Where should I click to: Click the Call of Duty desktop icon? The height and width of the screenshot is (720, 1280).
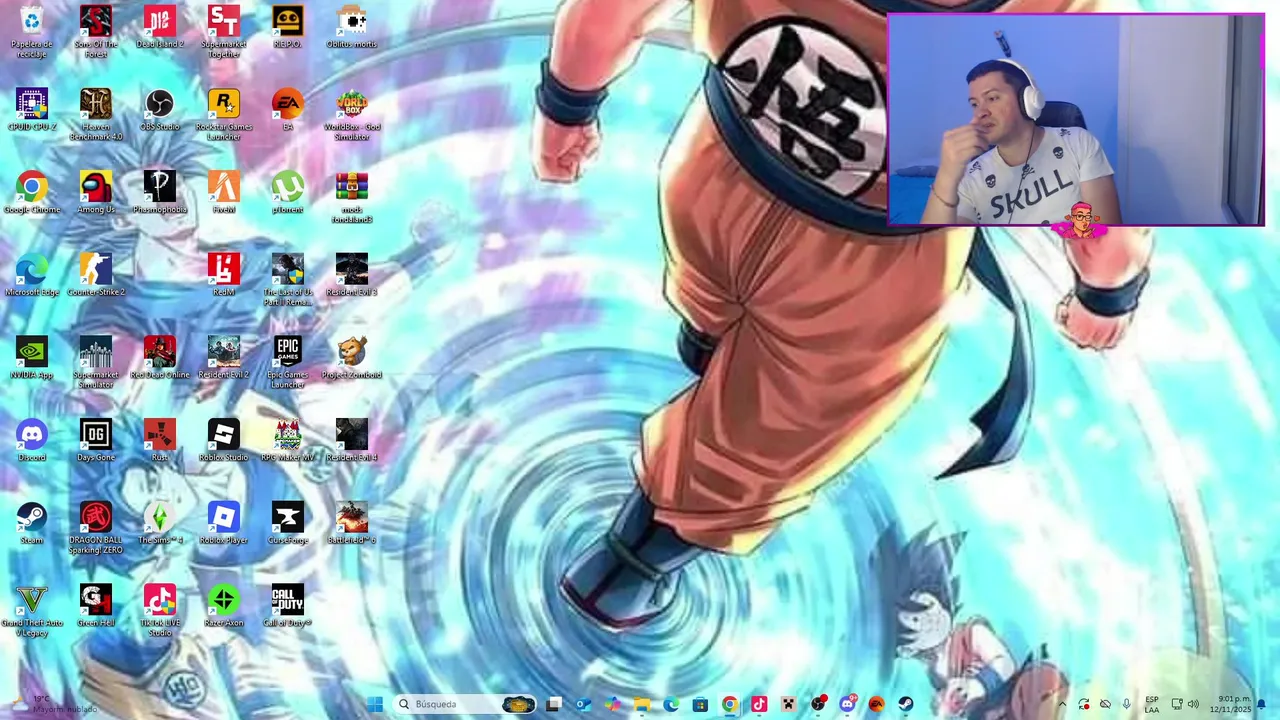coord(288,606)
